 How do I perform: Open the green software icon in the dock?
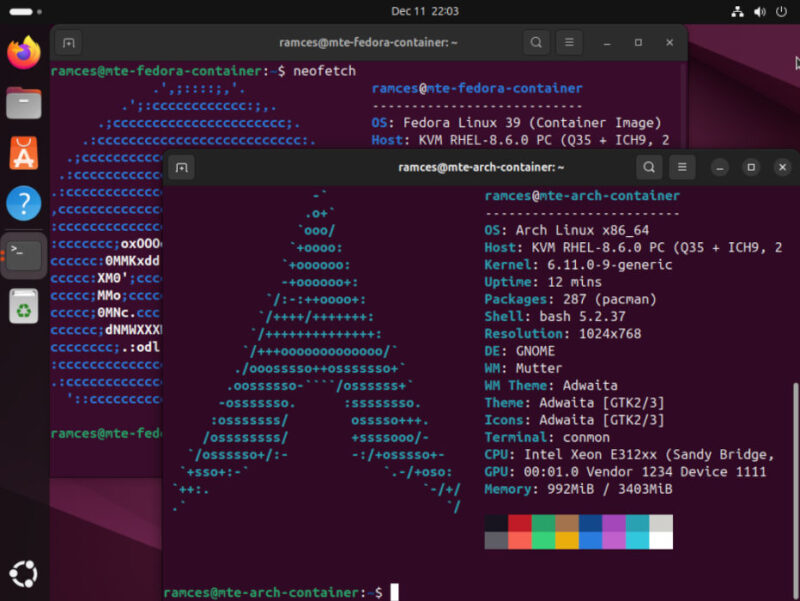22,306
